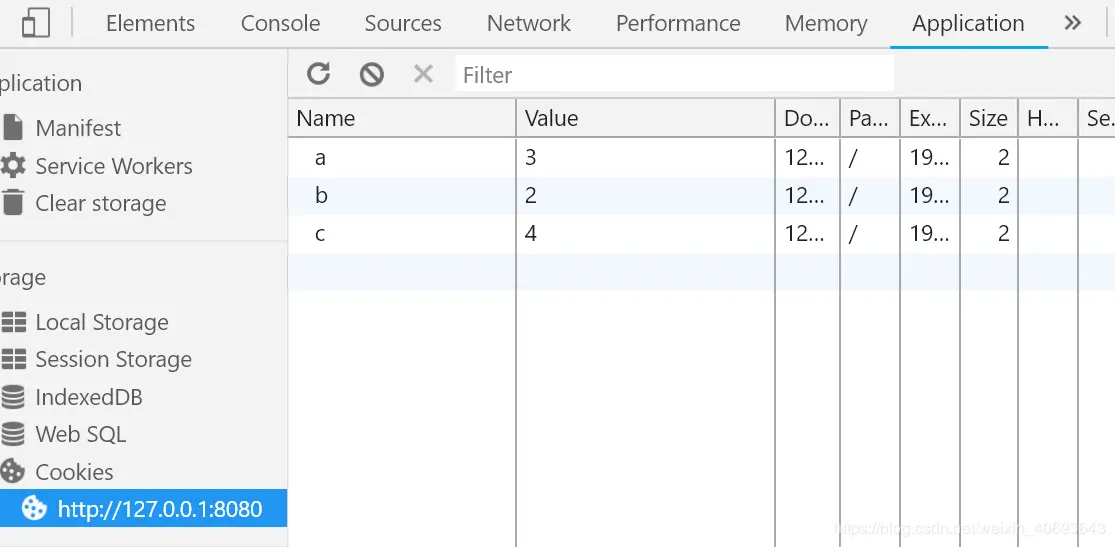Expand the Cookies section

(x=74, y=472)
